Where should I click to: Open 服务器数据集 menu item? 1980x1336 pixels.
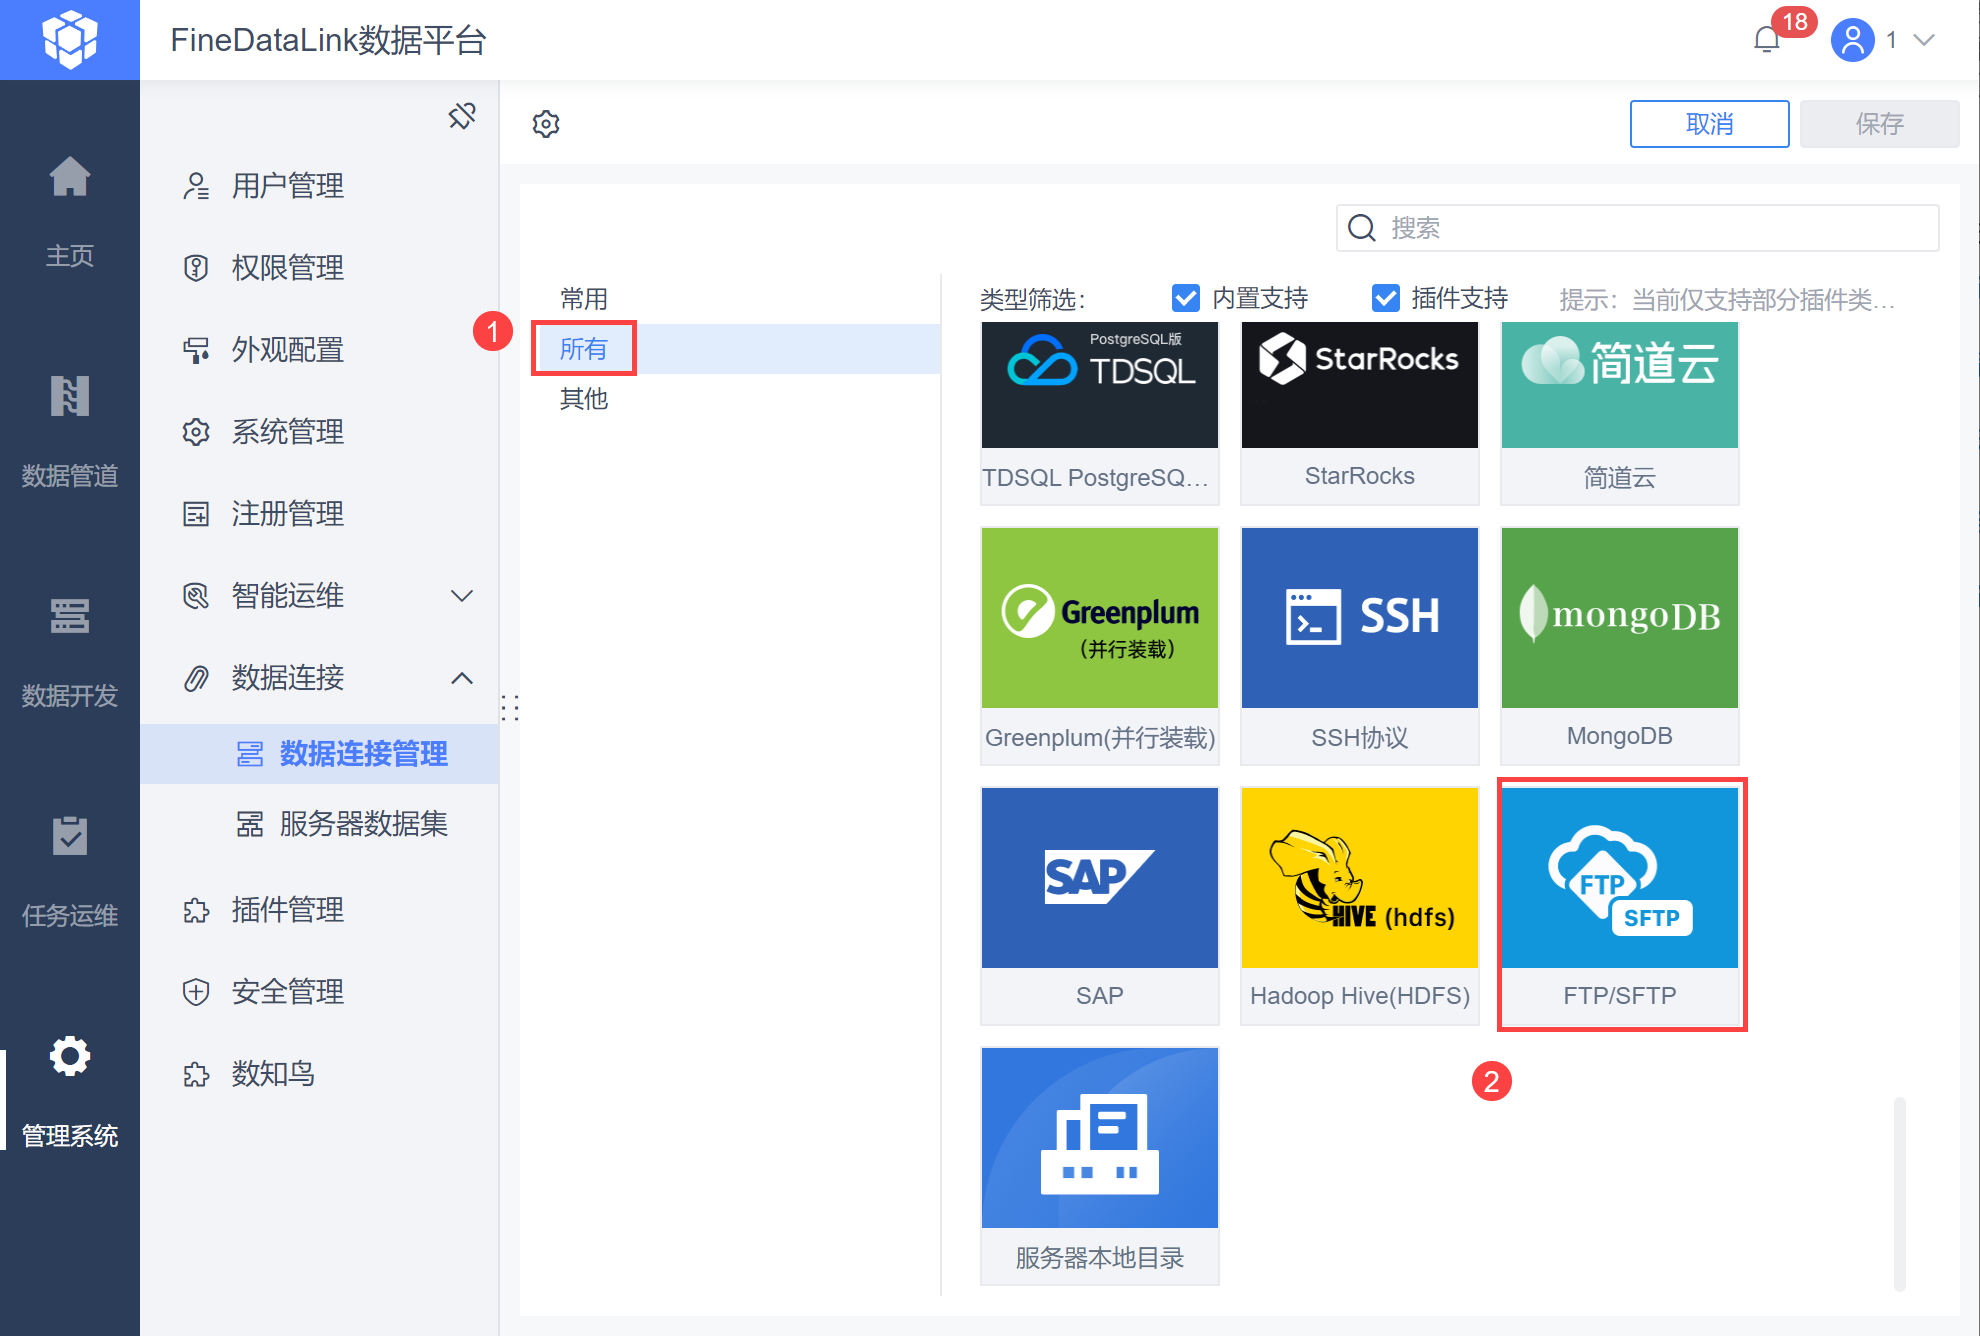coord(363,824)
